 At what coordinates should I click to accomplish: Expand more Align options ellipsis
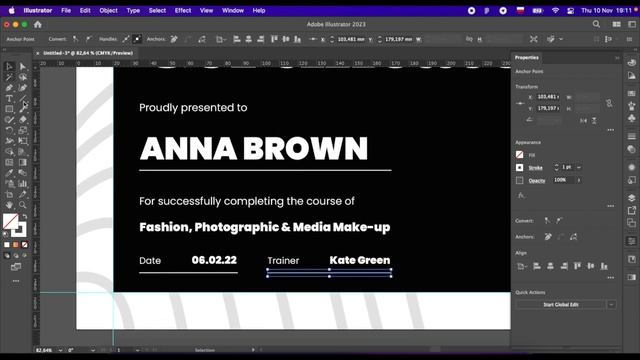click(x=611, y=278)
